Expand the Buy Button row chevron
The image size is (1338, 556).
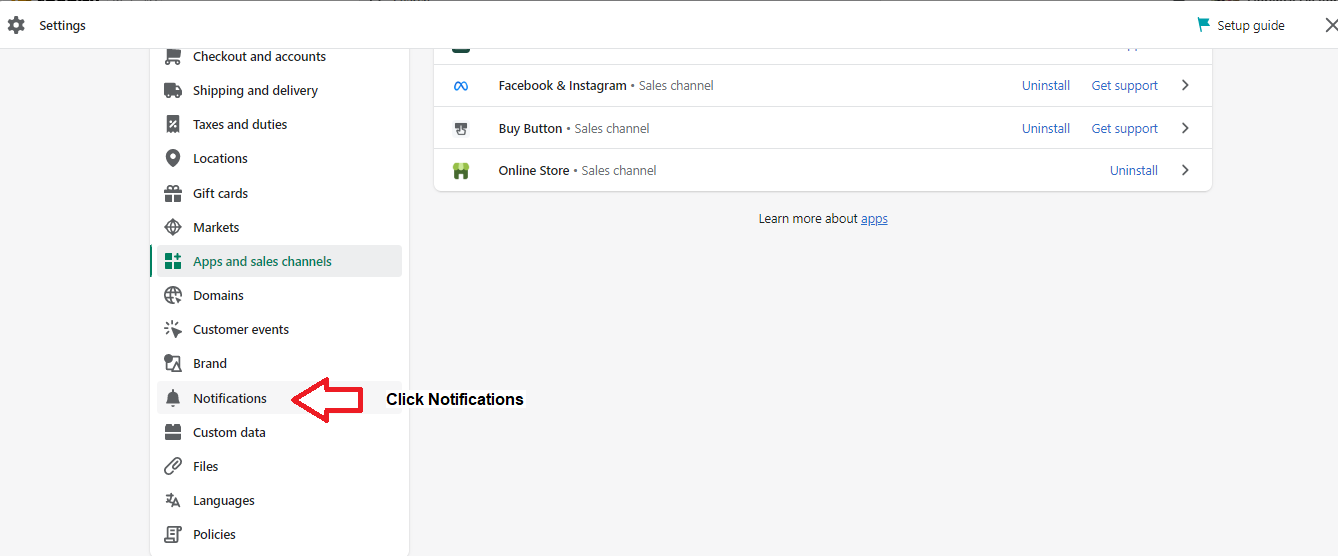[x=1185, y=128]
